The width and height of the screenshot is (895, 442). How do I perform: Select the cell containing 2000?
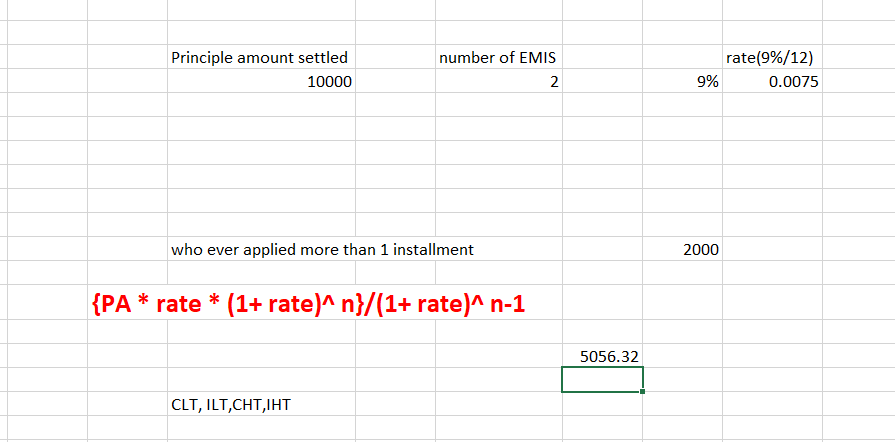pyautogui.click(x=682, y=249)
